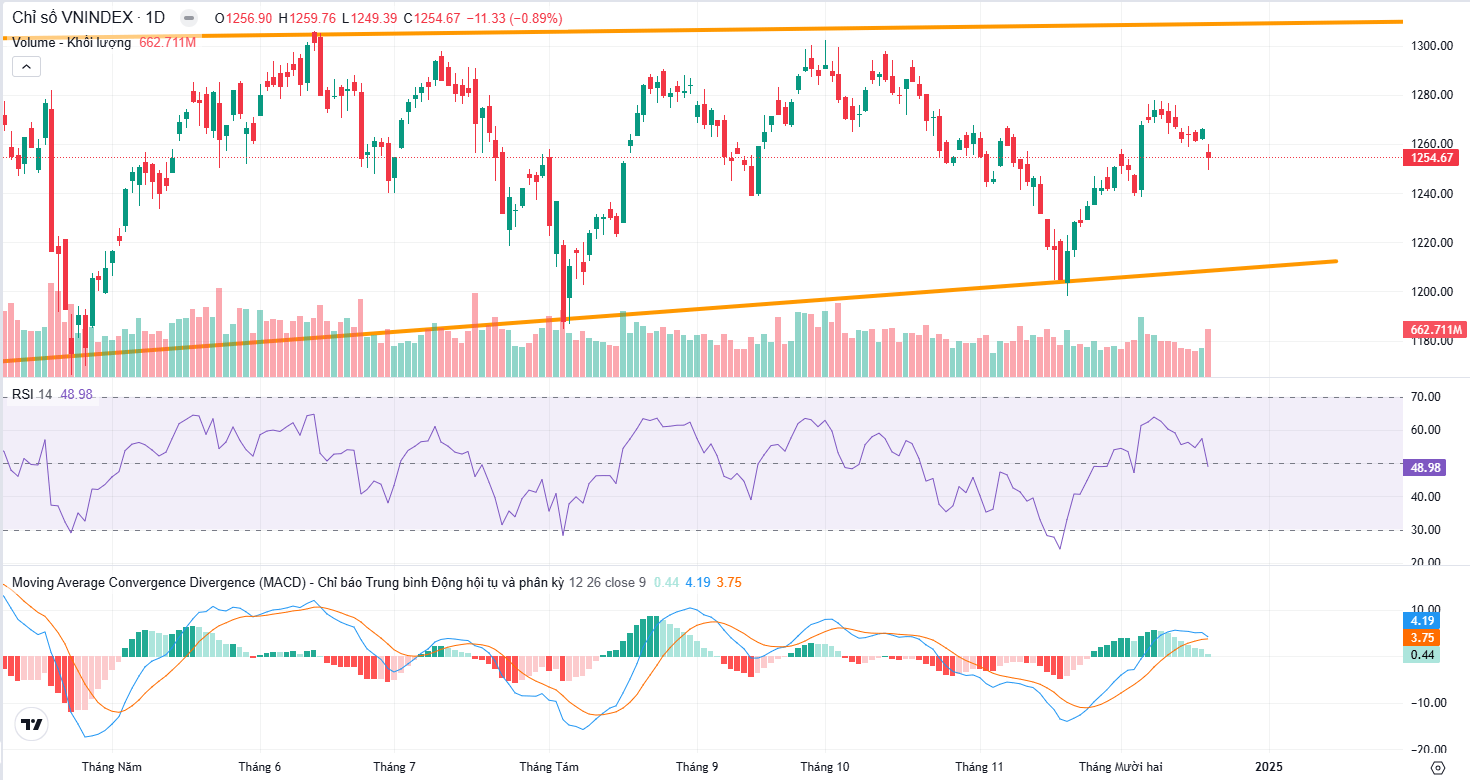Image resolution: width=1470 pixels, height=780 pixels.
Task: Click the red current price label 1254.67
Action: [x=1432, y=157]
